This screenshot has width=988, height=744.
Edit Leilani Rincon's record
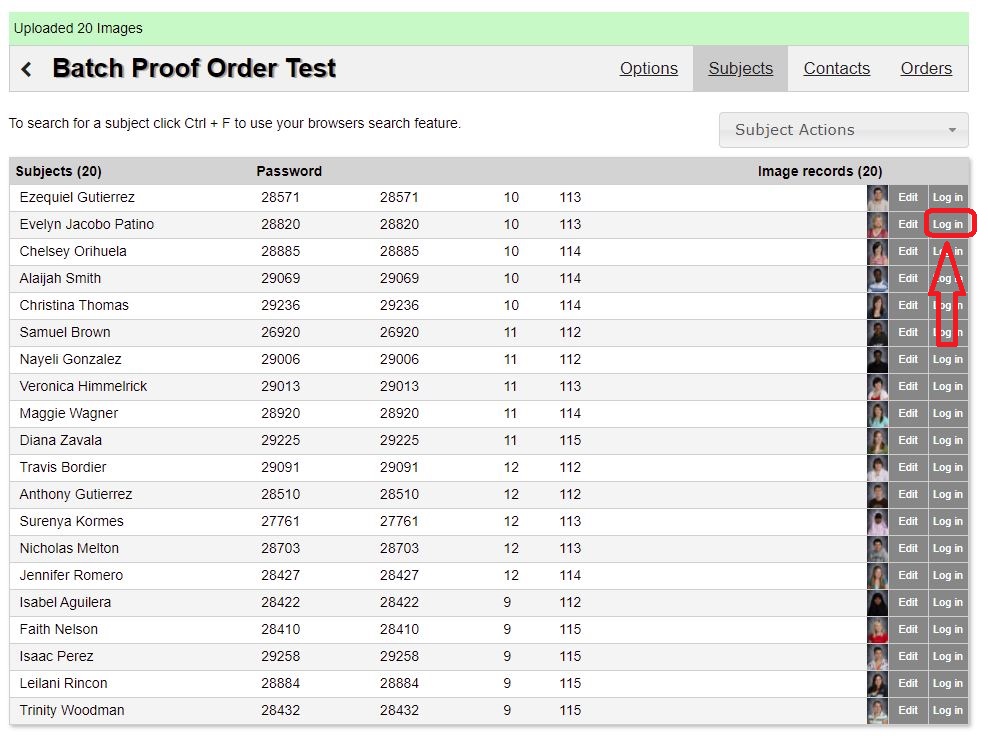[908, 684]
